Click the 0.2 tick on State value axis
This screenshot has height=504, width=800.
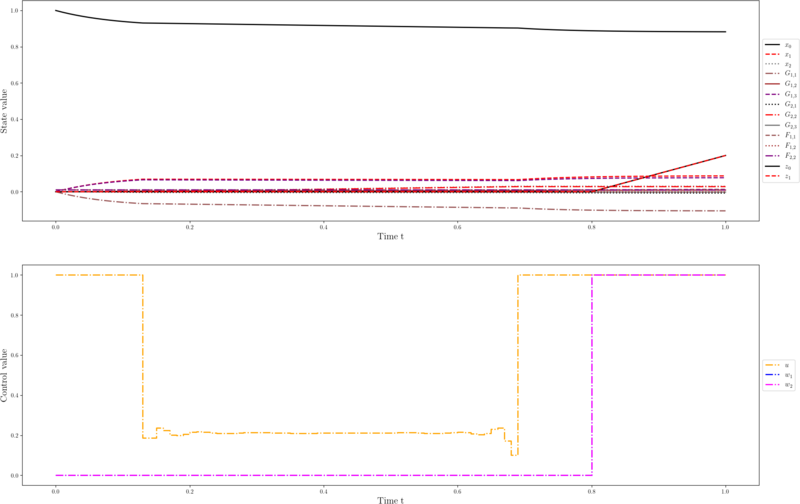pos(15,156)
